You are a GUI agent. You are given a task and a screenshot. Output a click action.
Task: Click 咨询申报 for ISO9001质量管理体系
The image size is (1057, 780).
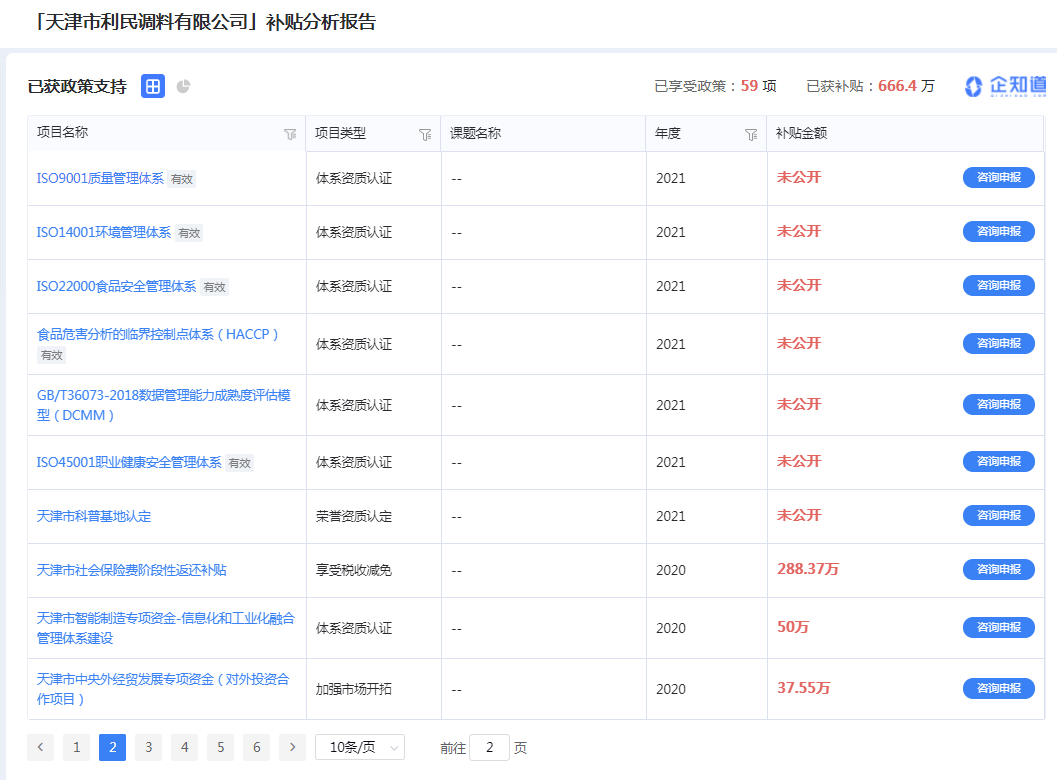(999, 177)
